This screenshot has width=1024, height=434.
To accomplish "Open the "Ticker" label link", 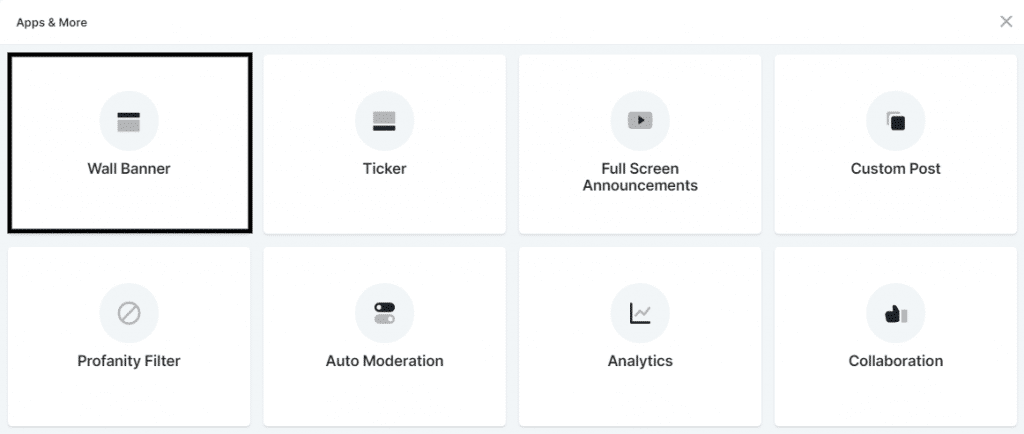I will point(384,169).
